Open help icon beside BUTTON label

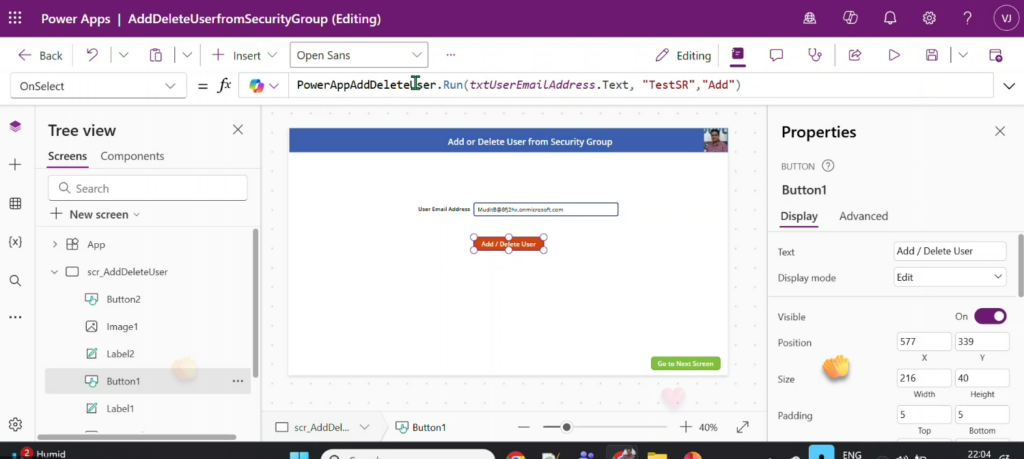tap(828, 166)
